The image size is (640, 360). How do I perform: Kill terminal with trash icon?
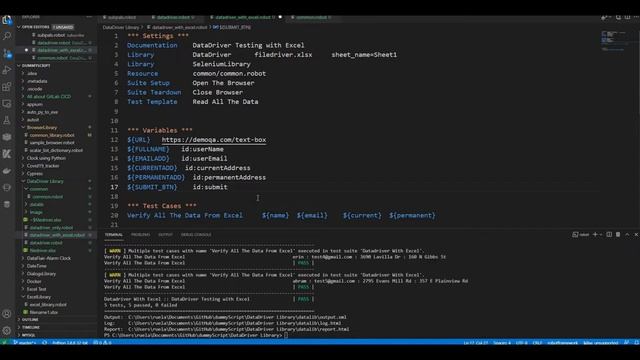pos(618,234)
